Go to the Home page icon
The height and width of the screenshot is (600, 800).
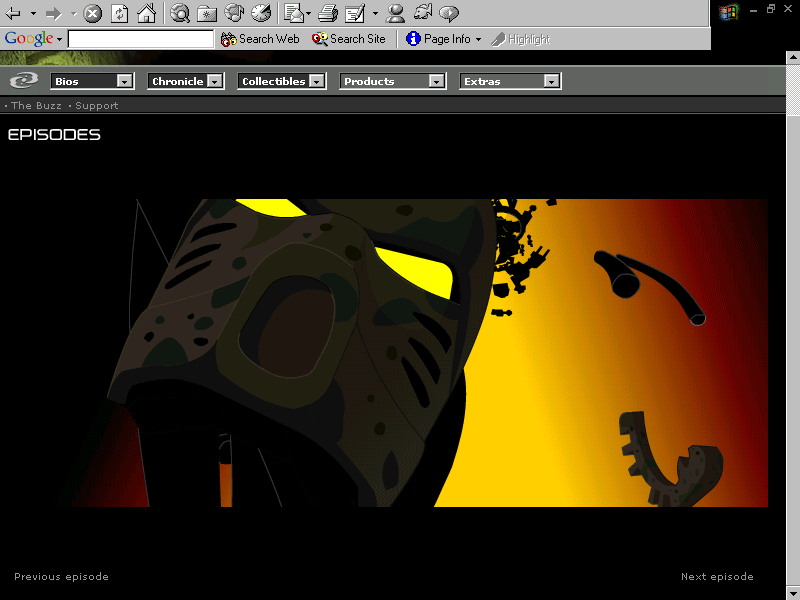point(146,13)
